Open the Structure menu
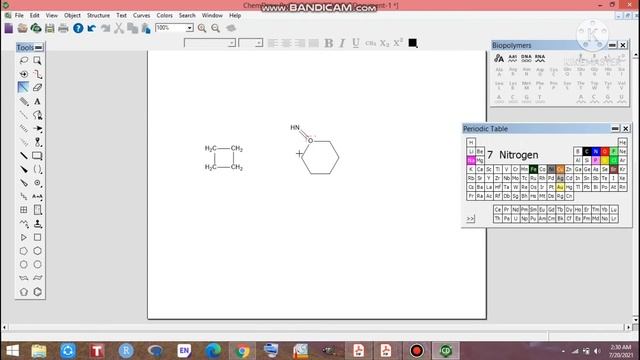 pos(98,15)
